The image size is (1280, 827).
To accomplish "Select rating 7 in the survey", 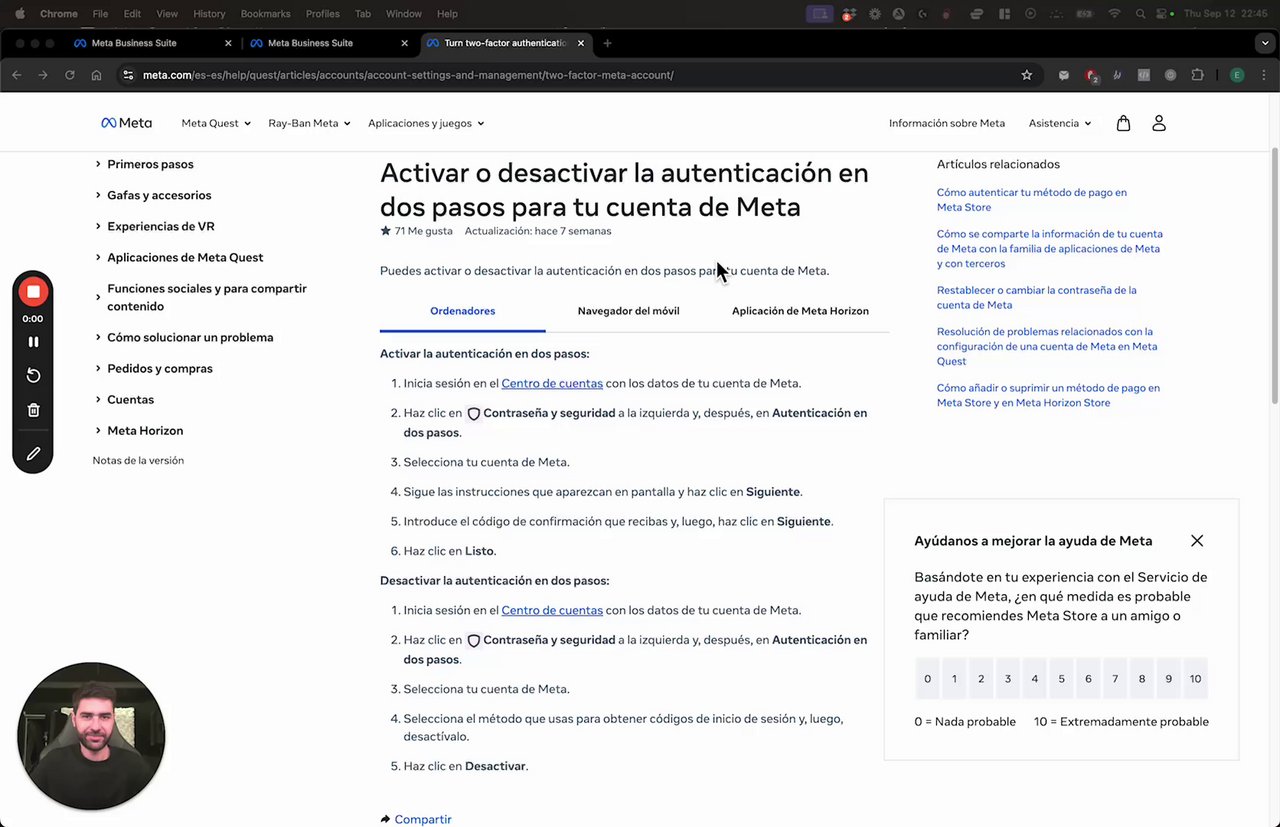I will 1115,679.
